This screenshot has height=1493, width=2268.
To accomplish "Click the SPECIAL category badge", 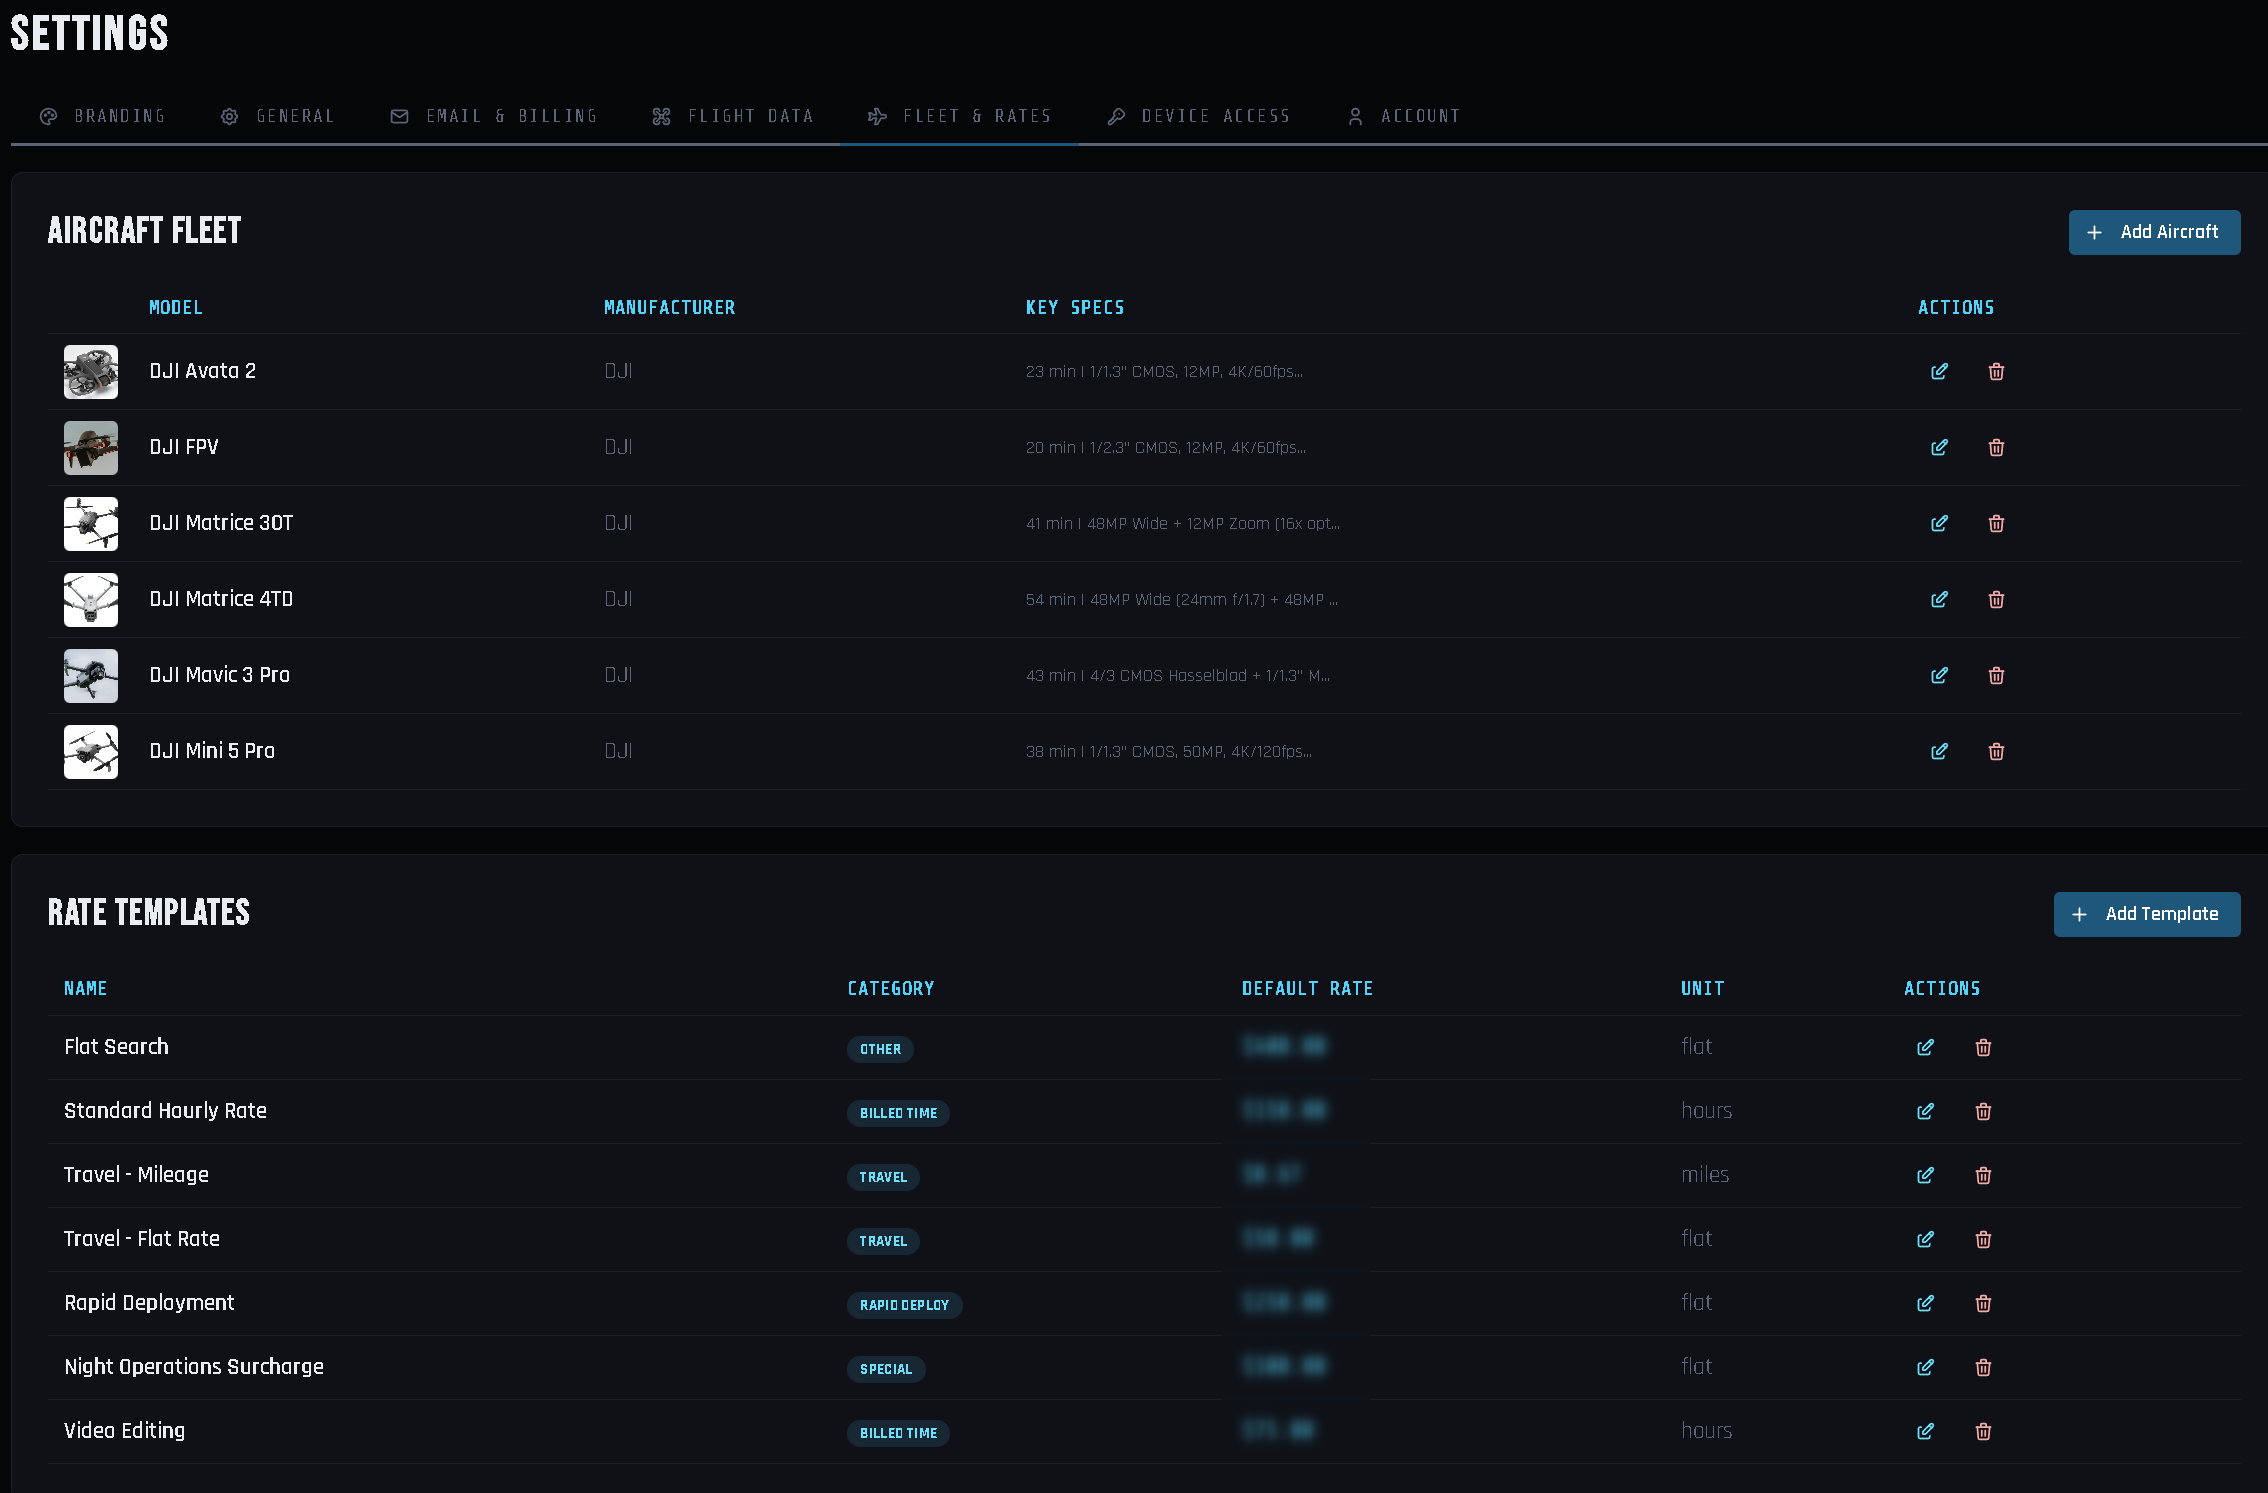I will [x=886, y=1369].
